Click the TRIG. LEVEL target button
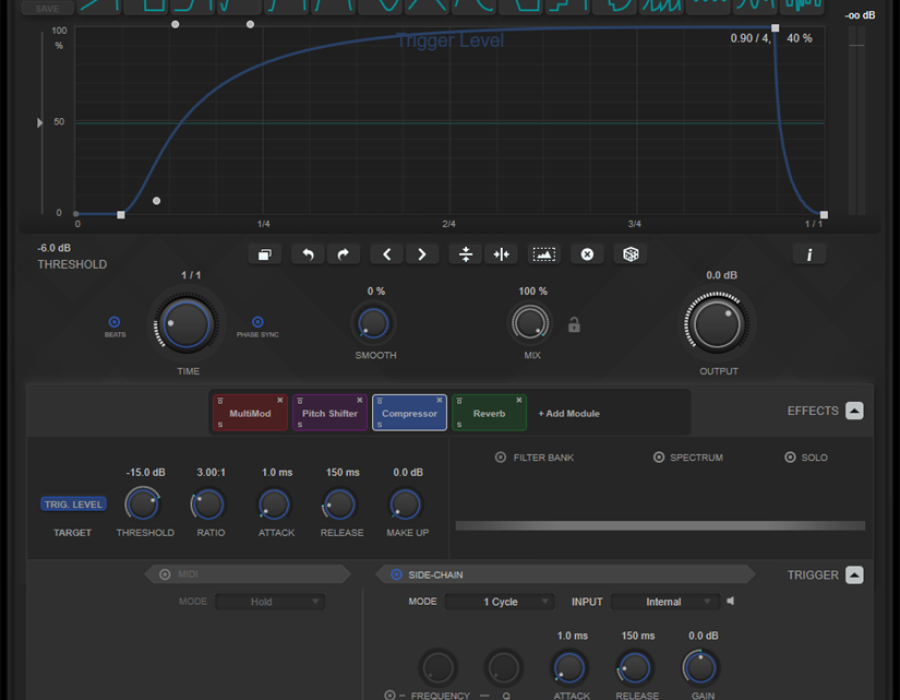This screenshot has width=900, height=700. pos(73,504)
